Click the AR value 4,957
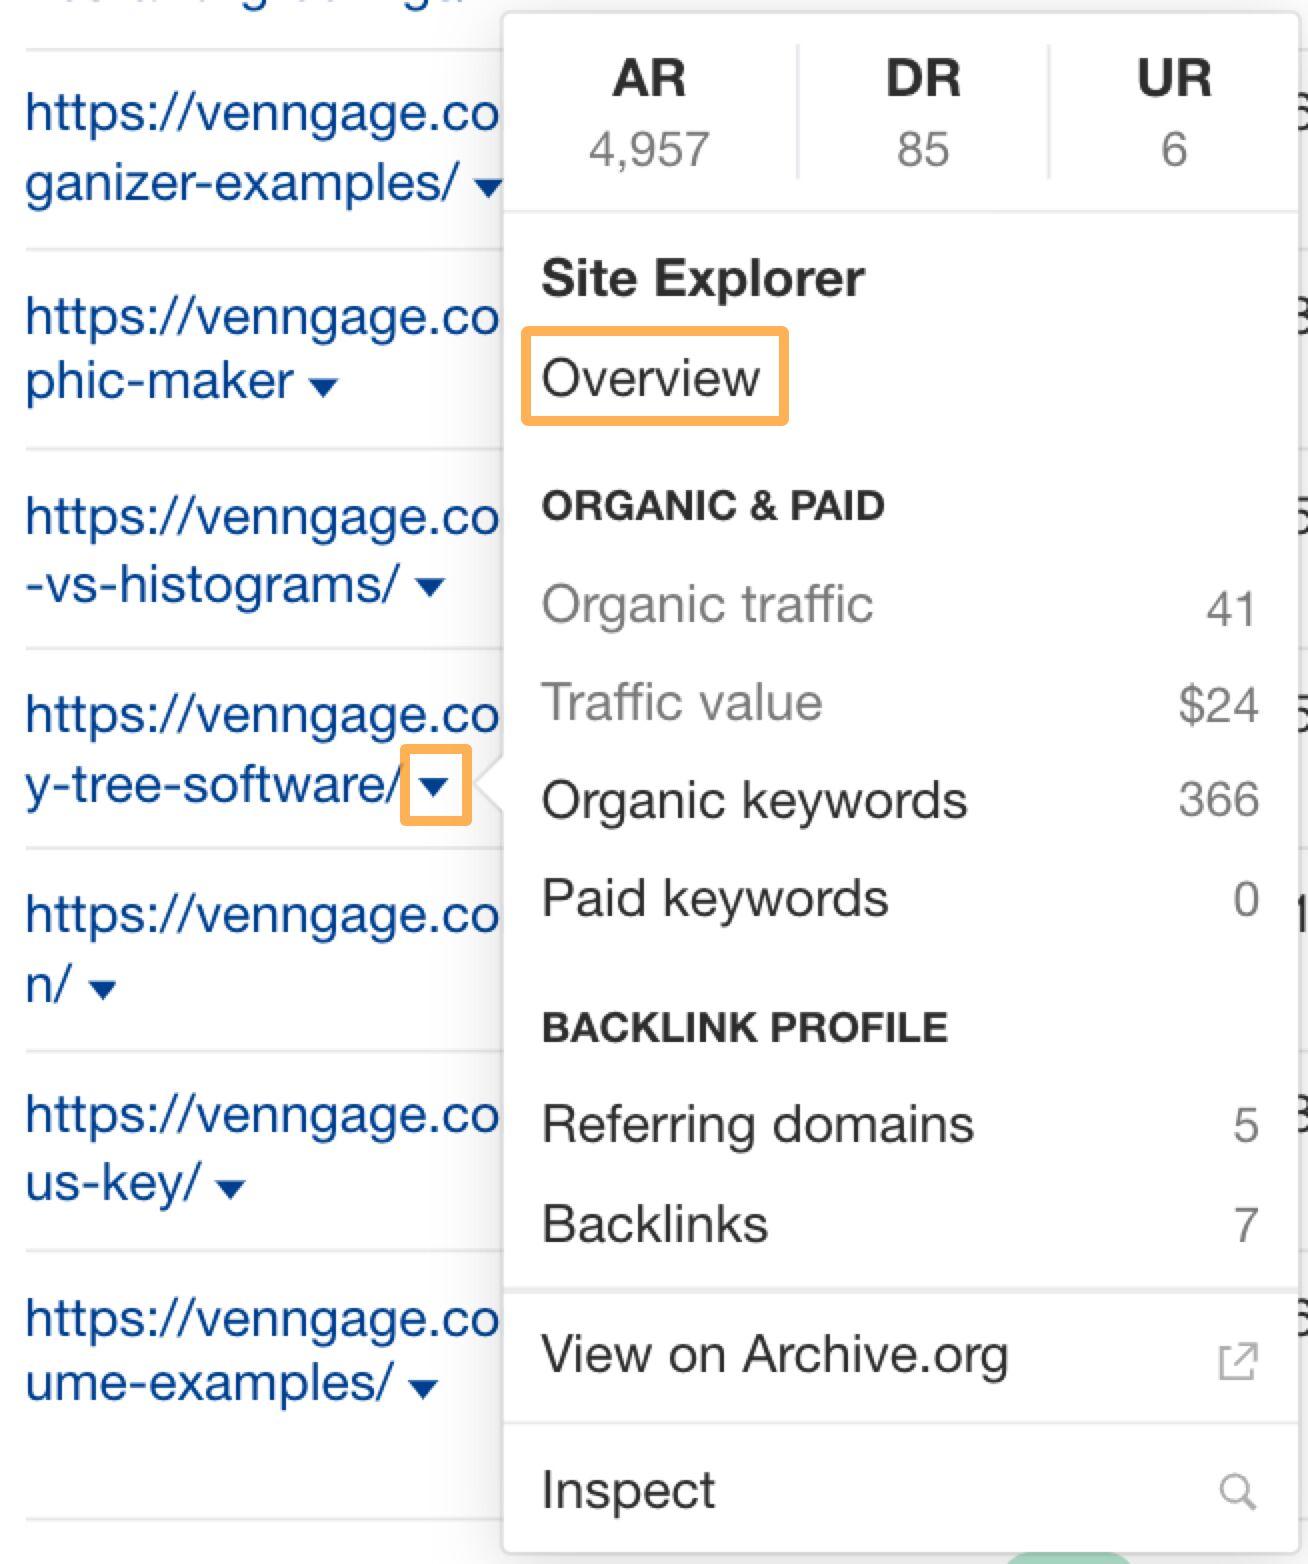The image size is (1308, 1564). point(650,149)
